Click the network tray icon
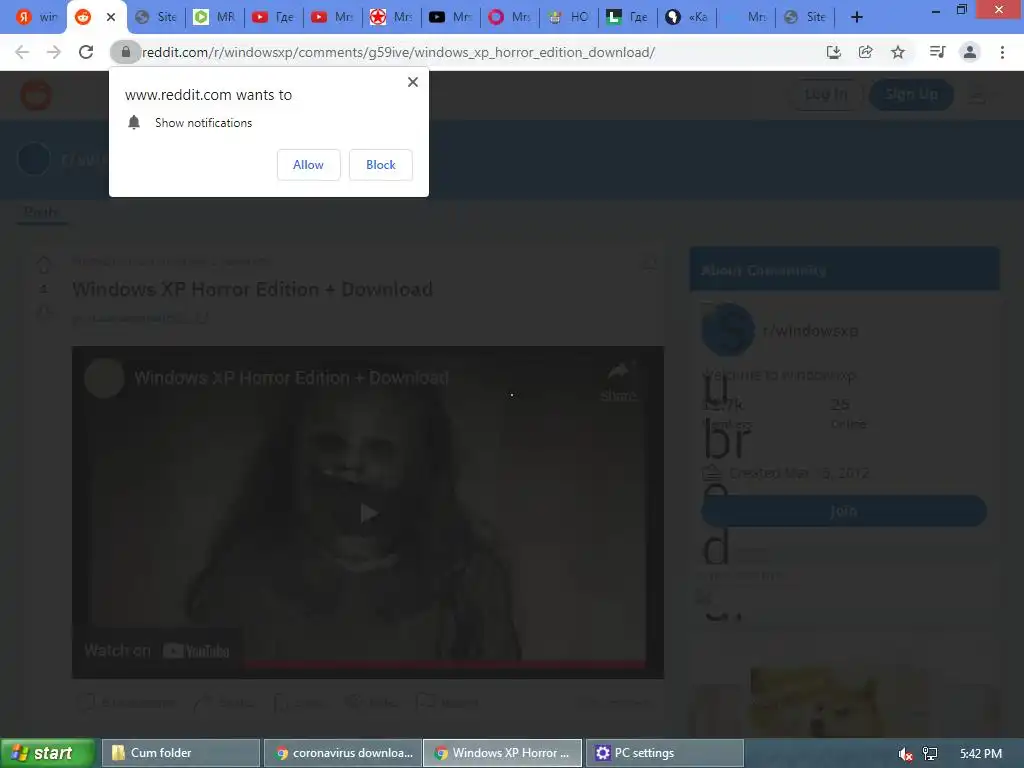This screenshot has width=1024, height=768. click(930, 754)
